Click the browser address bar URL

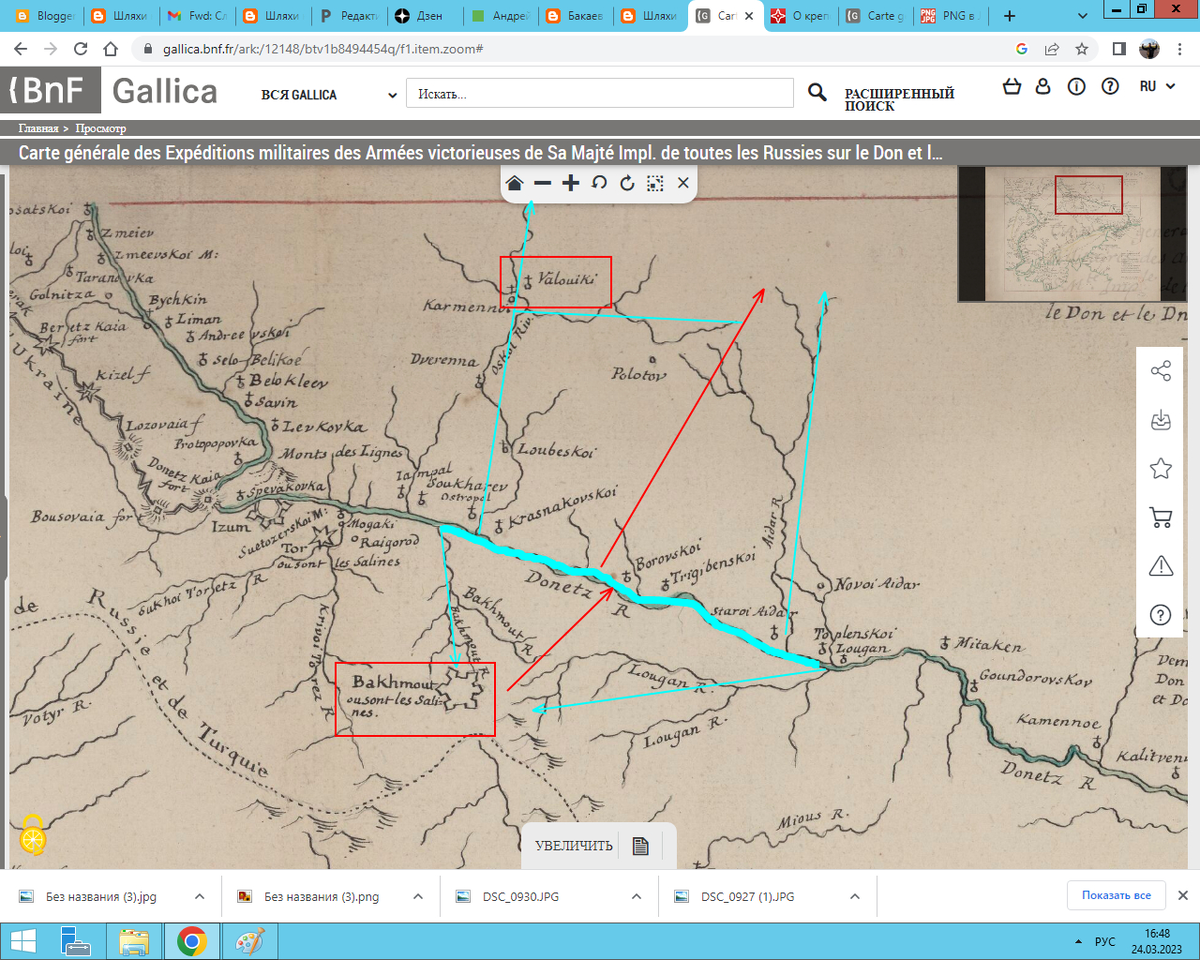point(323,48)
